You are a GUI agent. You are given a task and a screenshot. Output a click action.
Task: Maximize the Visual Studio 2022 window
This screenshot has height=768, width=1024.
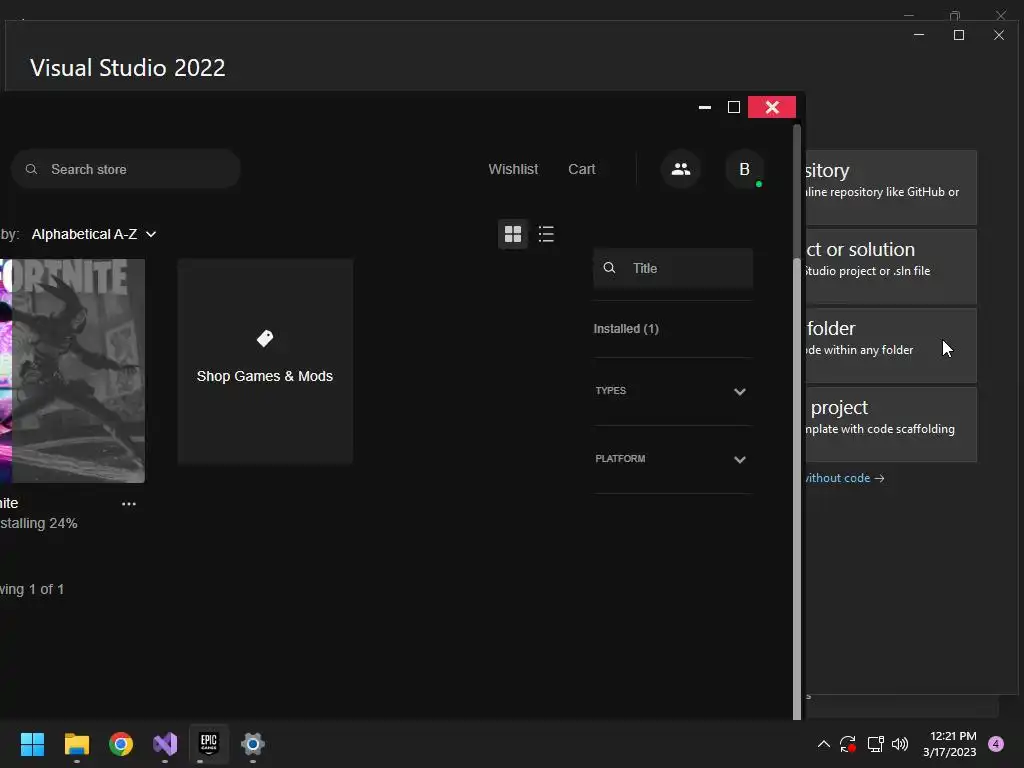pos(959,35)
